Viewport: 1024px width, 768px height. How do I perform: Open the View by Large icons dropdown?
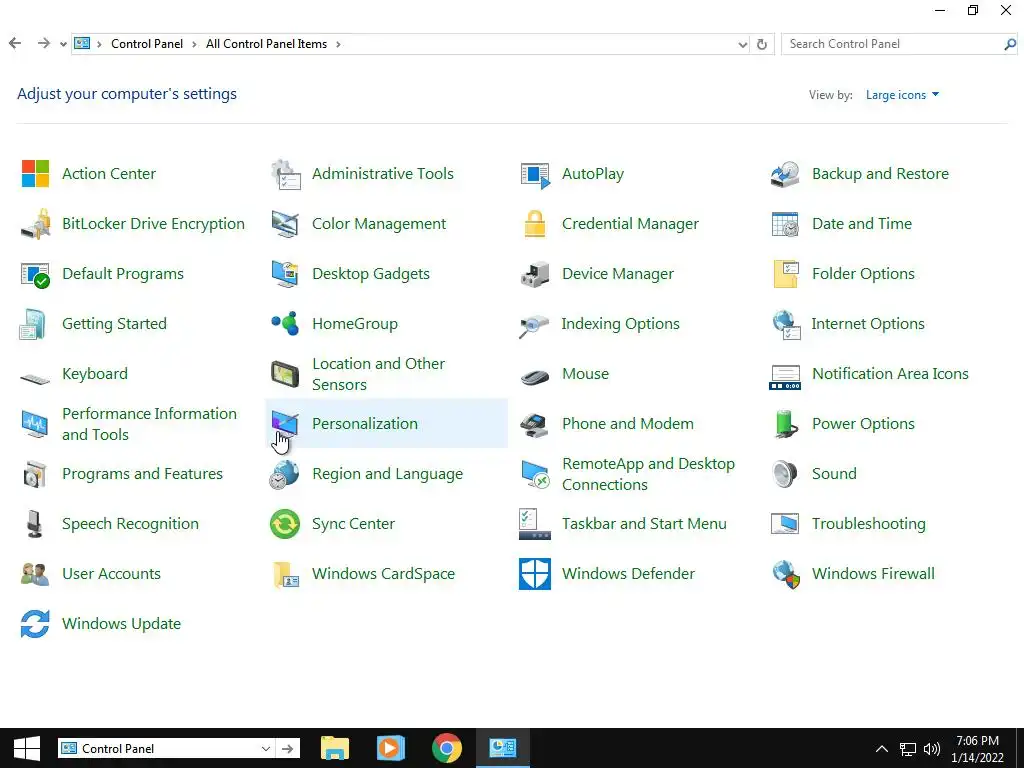[x=903, y=95]
